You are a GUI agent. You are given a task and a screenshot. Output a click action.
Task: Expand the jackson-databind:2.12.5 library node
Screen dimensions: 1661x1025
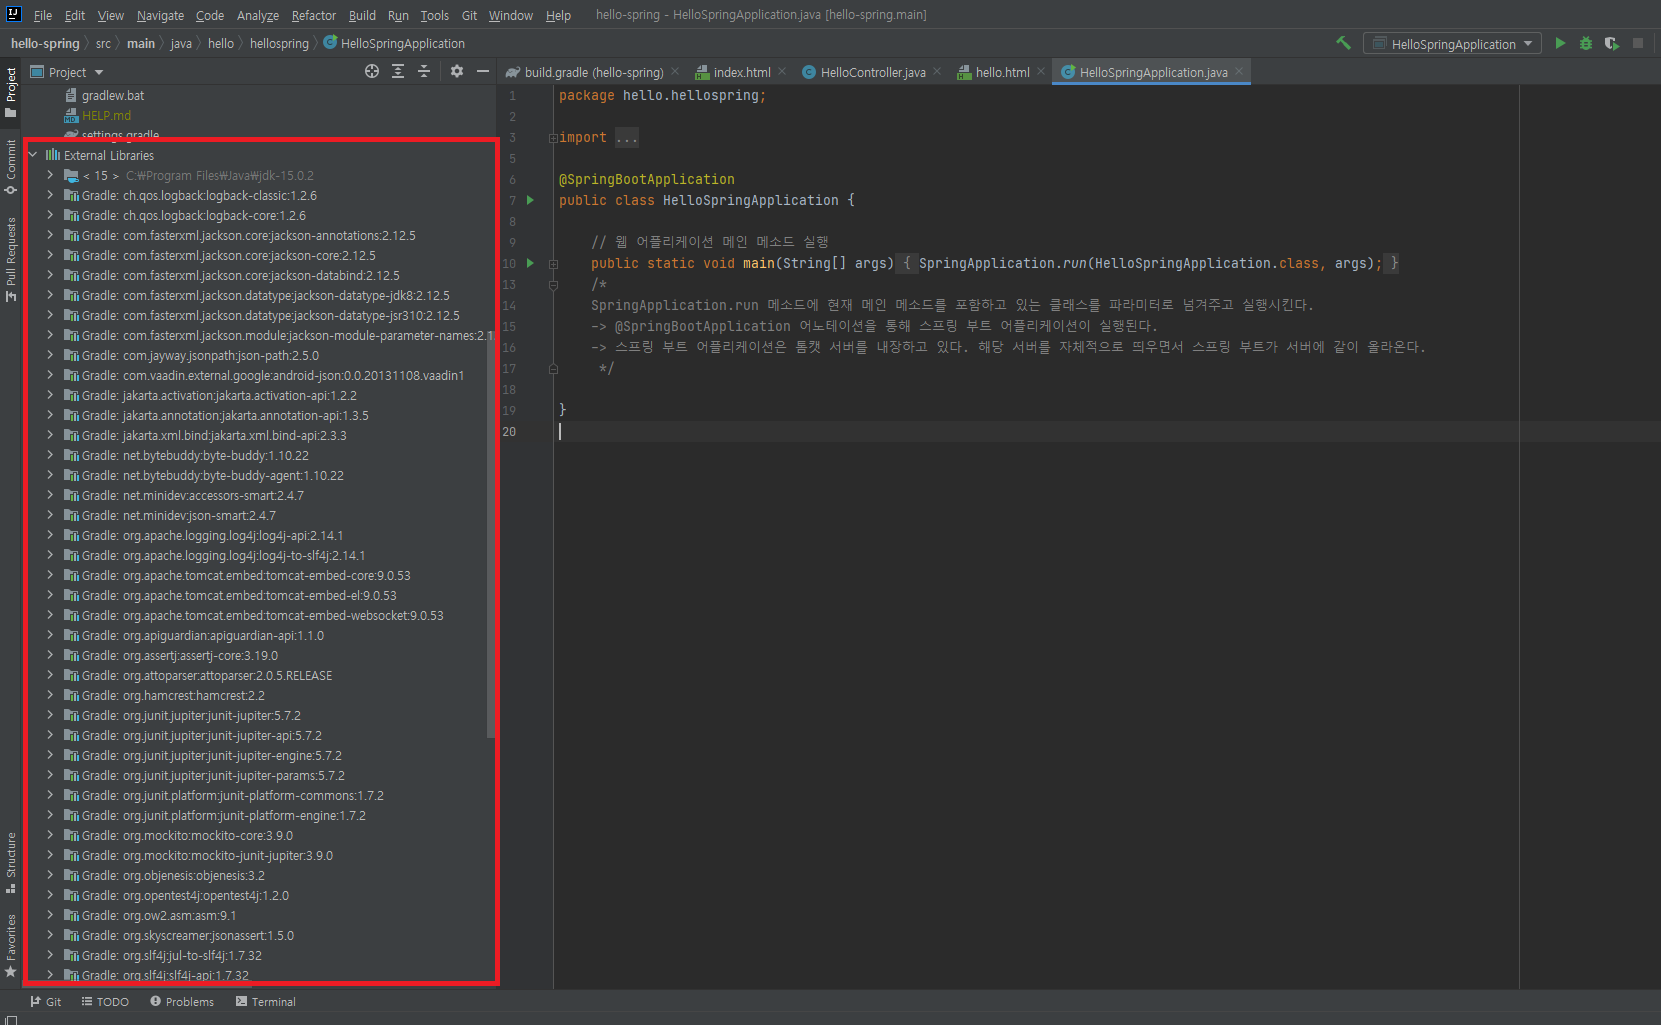50,275
